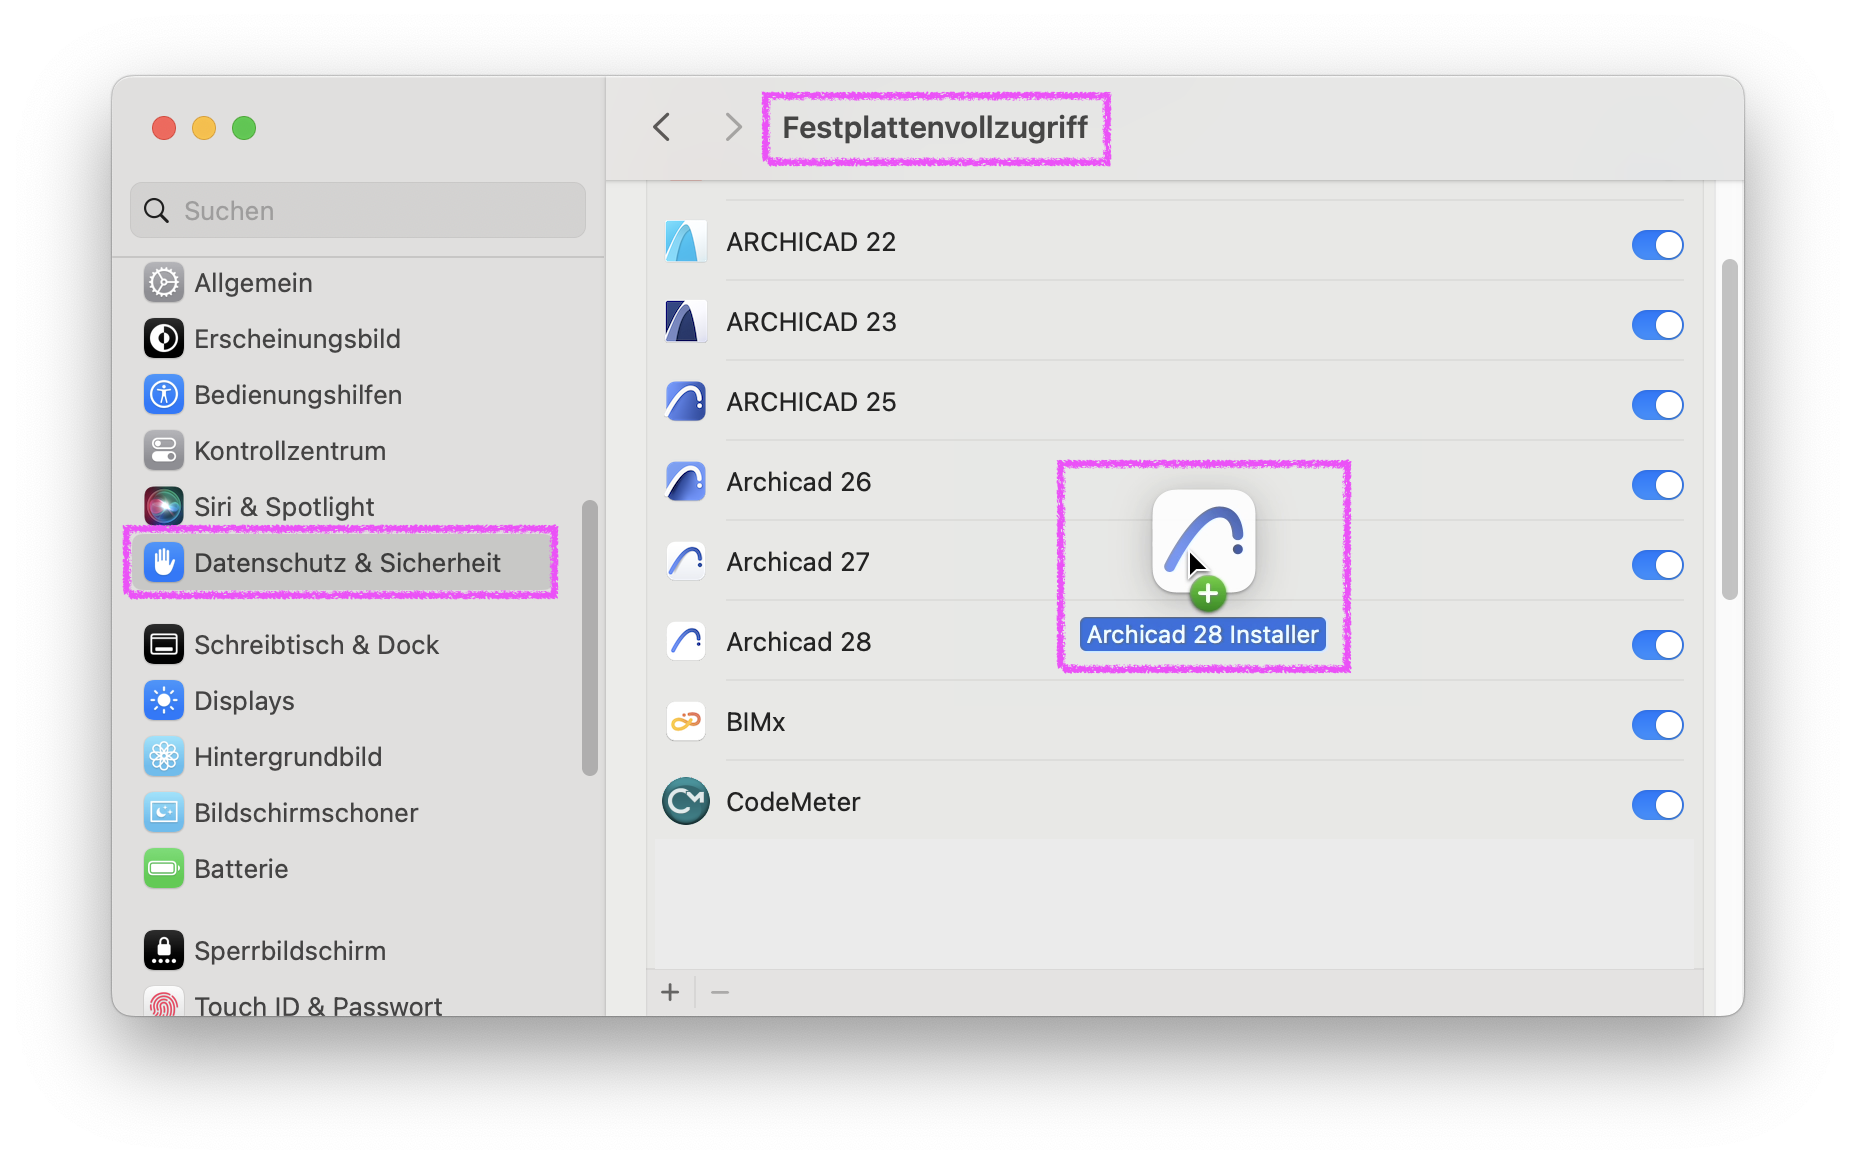Toggle the Archicad 26 switch
The height and width of the screenshot is (1164, 1856).
point(1657,485)
